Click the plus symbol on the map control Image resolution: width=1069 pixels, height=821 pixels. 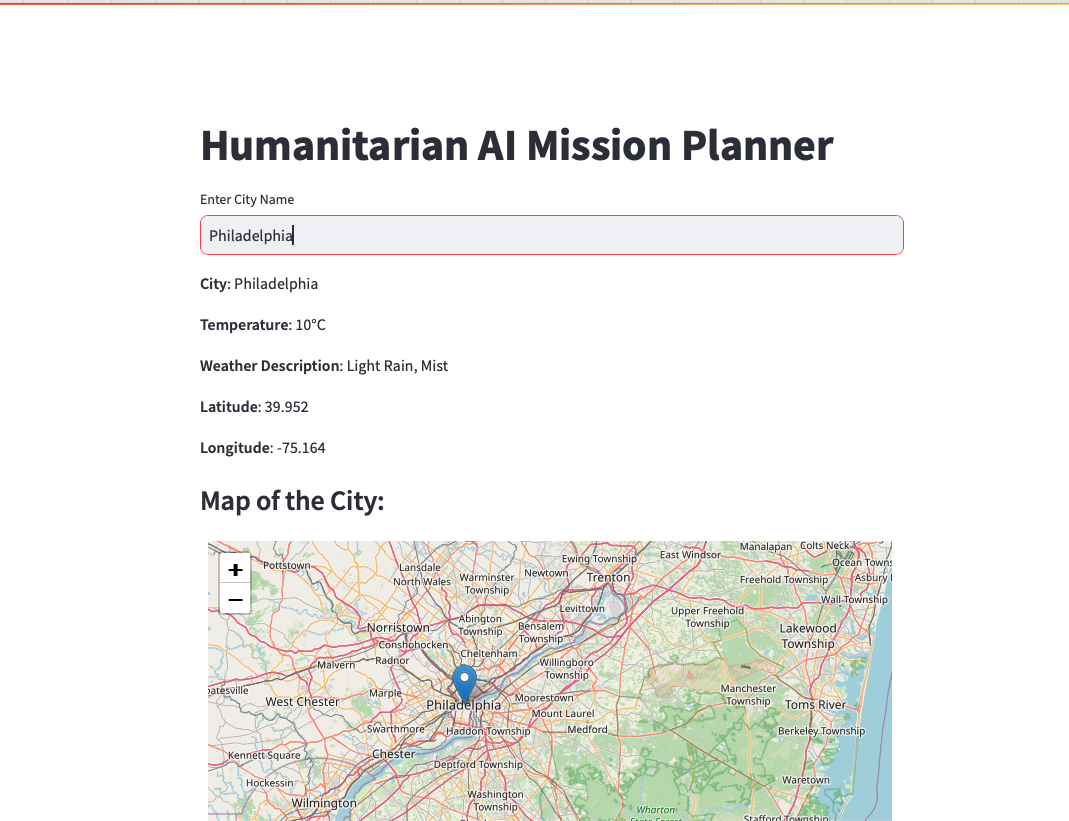pyautogui.click(x=235, y=568)
